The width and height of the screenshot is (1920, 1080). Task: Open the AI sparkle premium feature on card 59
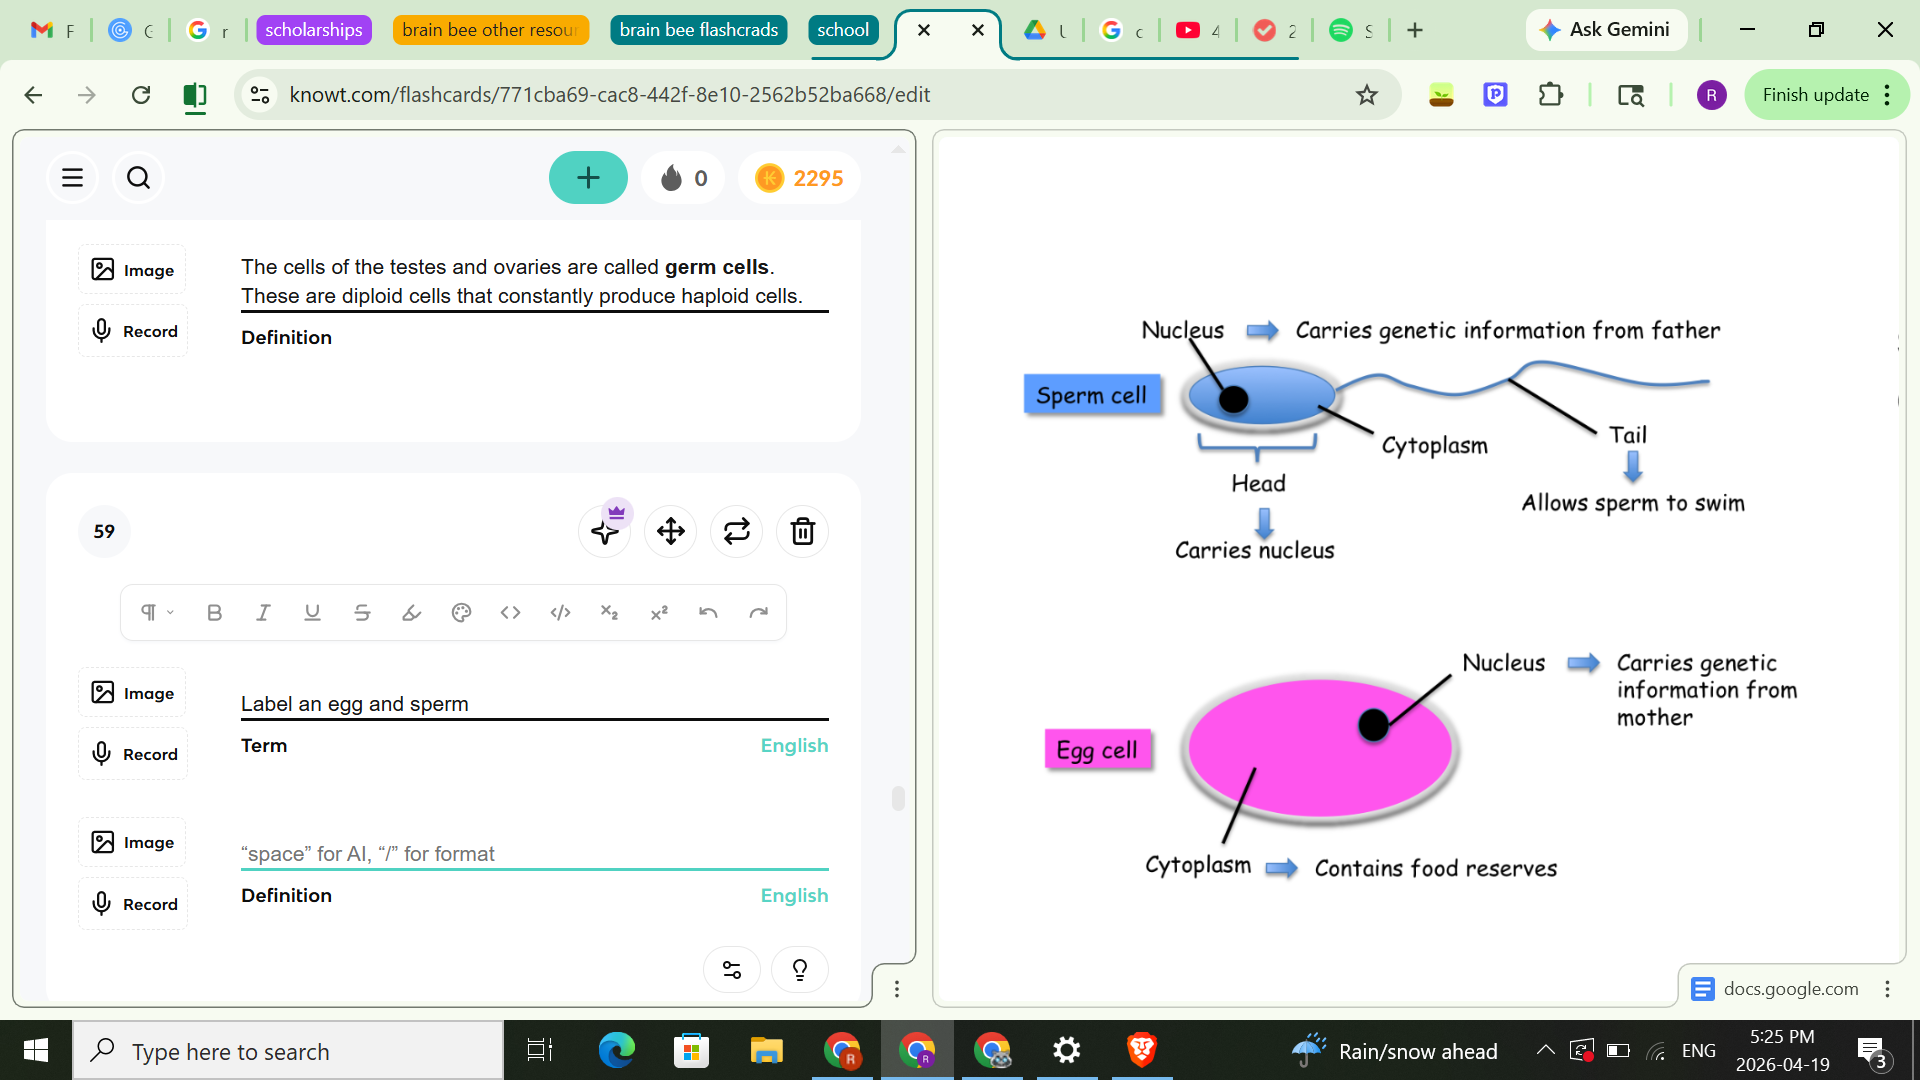[604, 531]
